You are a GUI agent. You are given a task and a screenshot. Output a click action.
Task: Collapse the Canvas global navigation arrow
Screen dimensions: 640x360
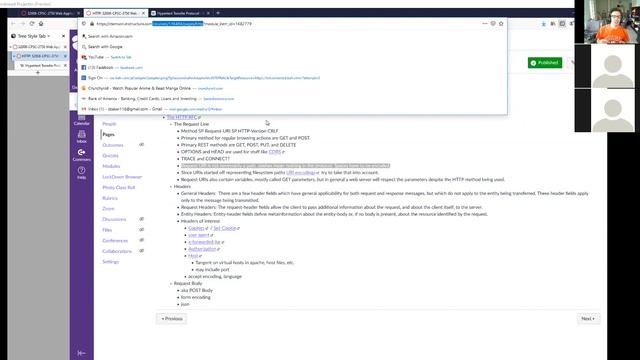[82, 353]
